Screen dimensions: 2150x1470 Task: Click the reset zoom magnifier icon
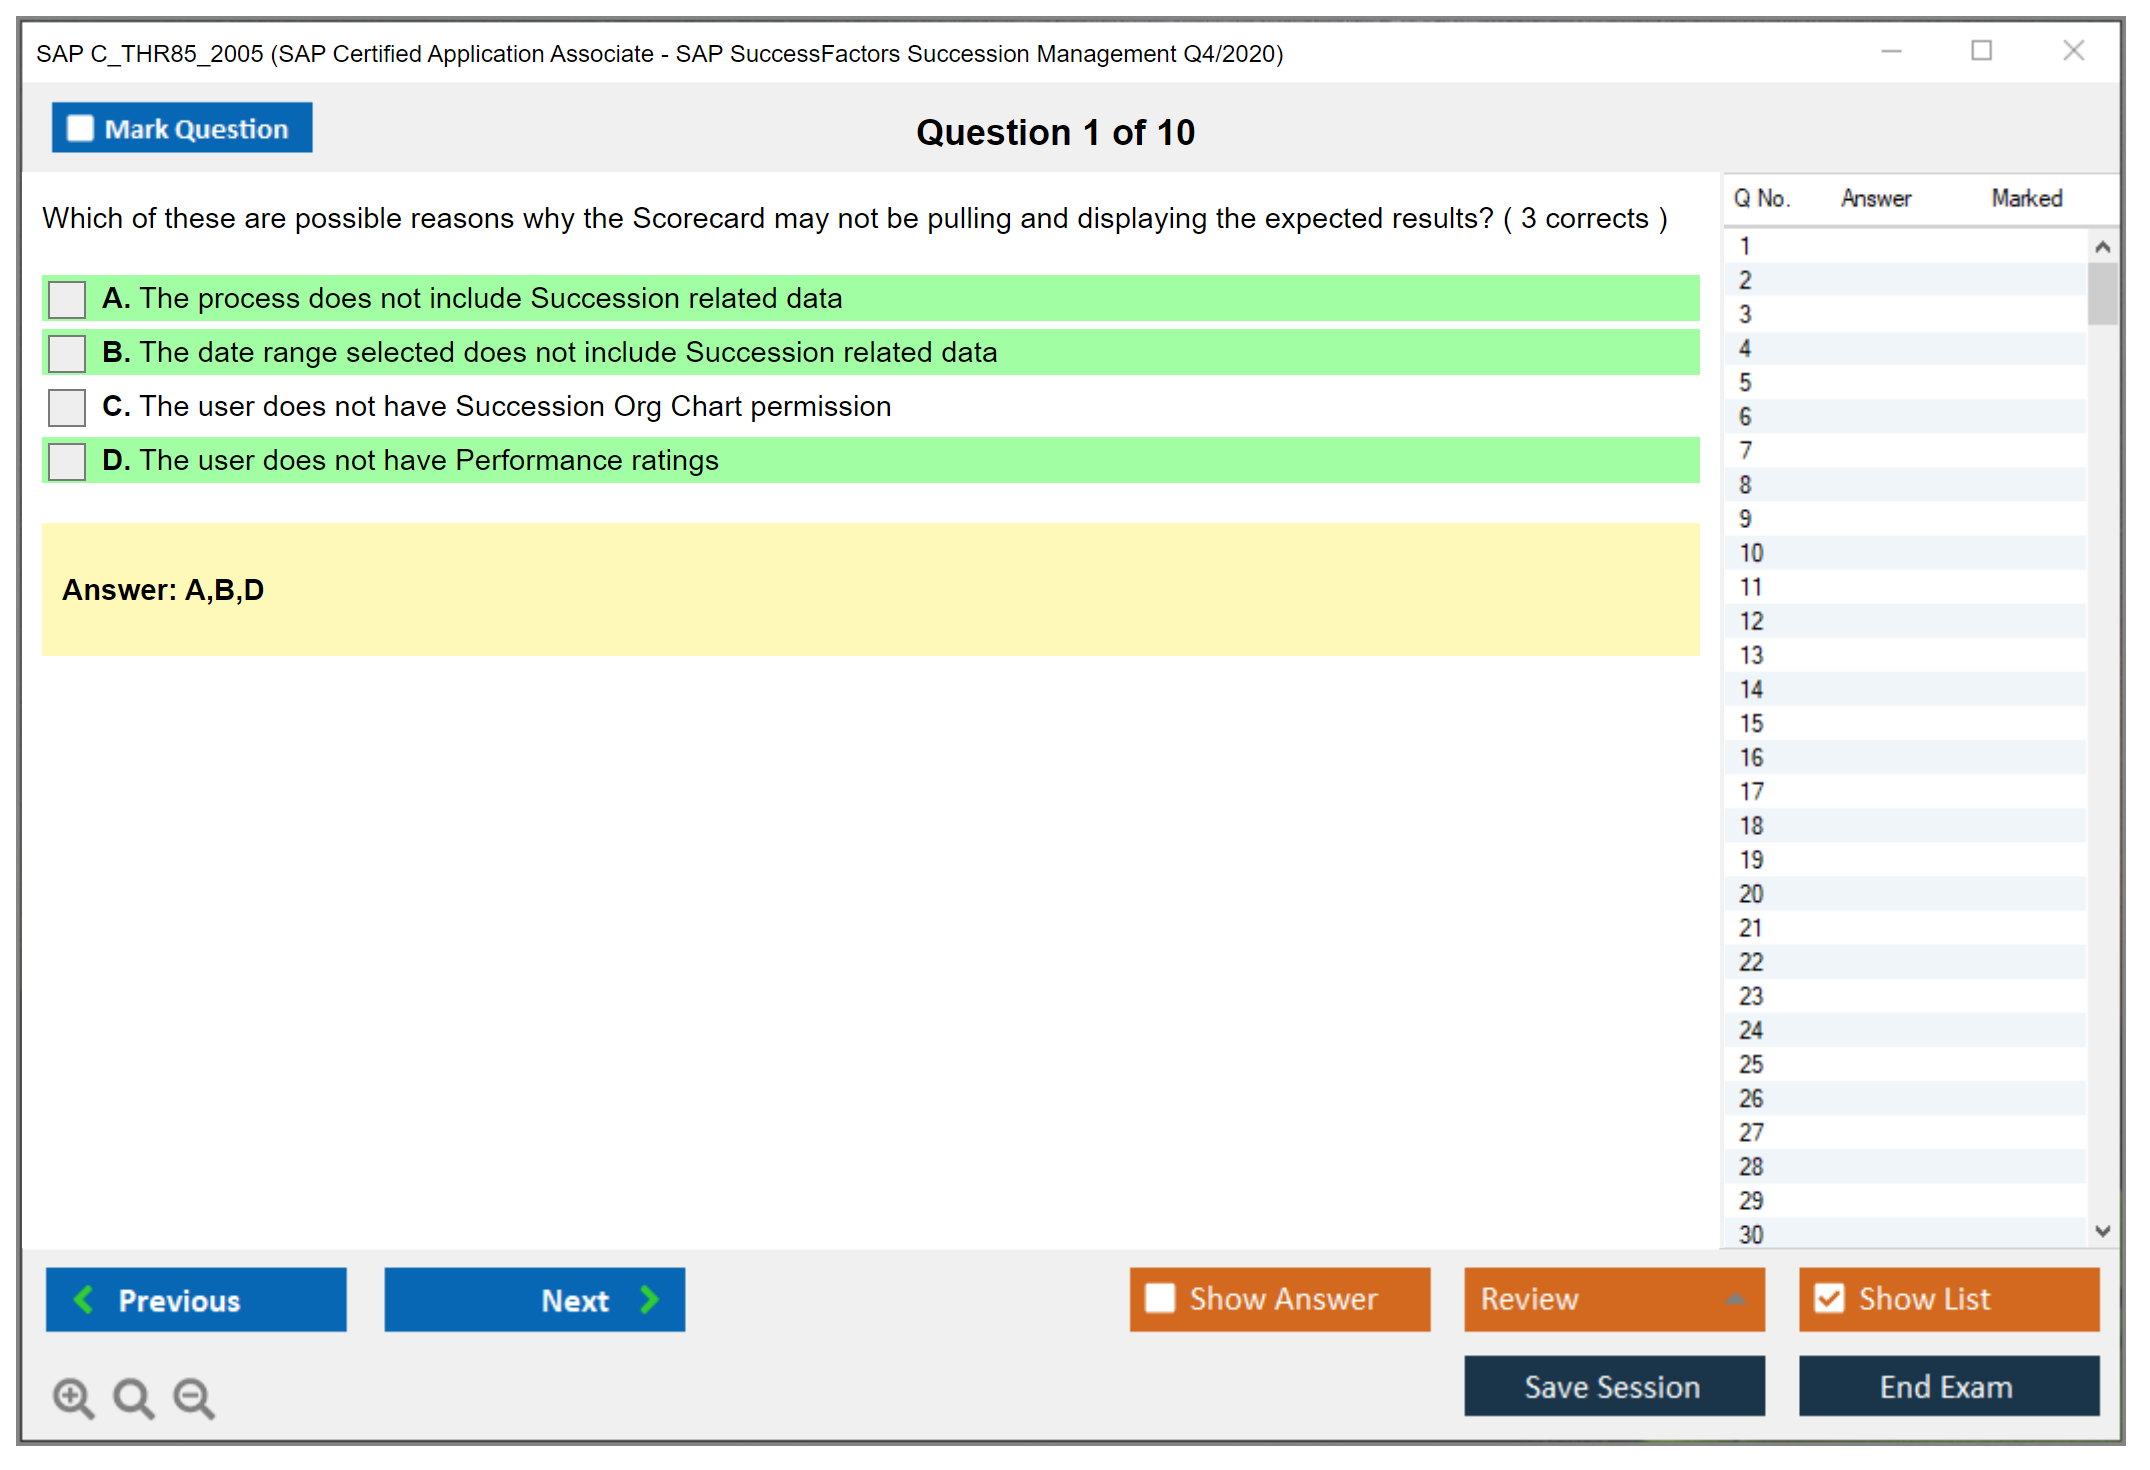click(x=133, y=1397)
